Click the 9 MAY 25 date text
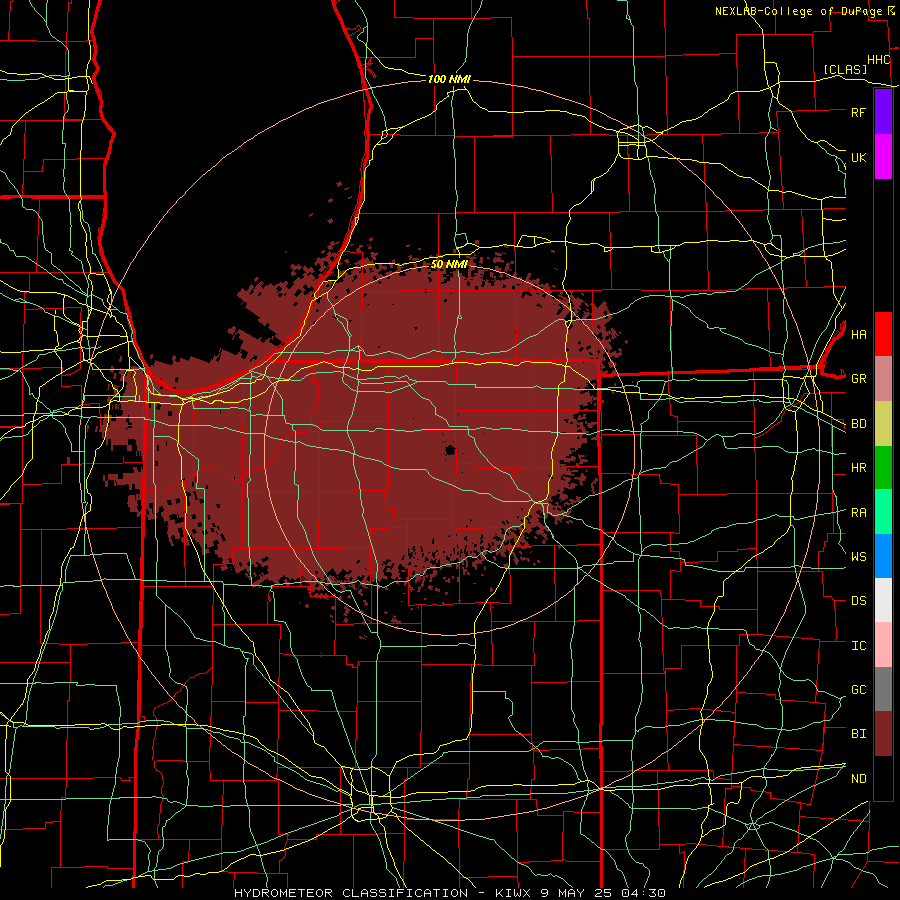 tap(577, 893)
